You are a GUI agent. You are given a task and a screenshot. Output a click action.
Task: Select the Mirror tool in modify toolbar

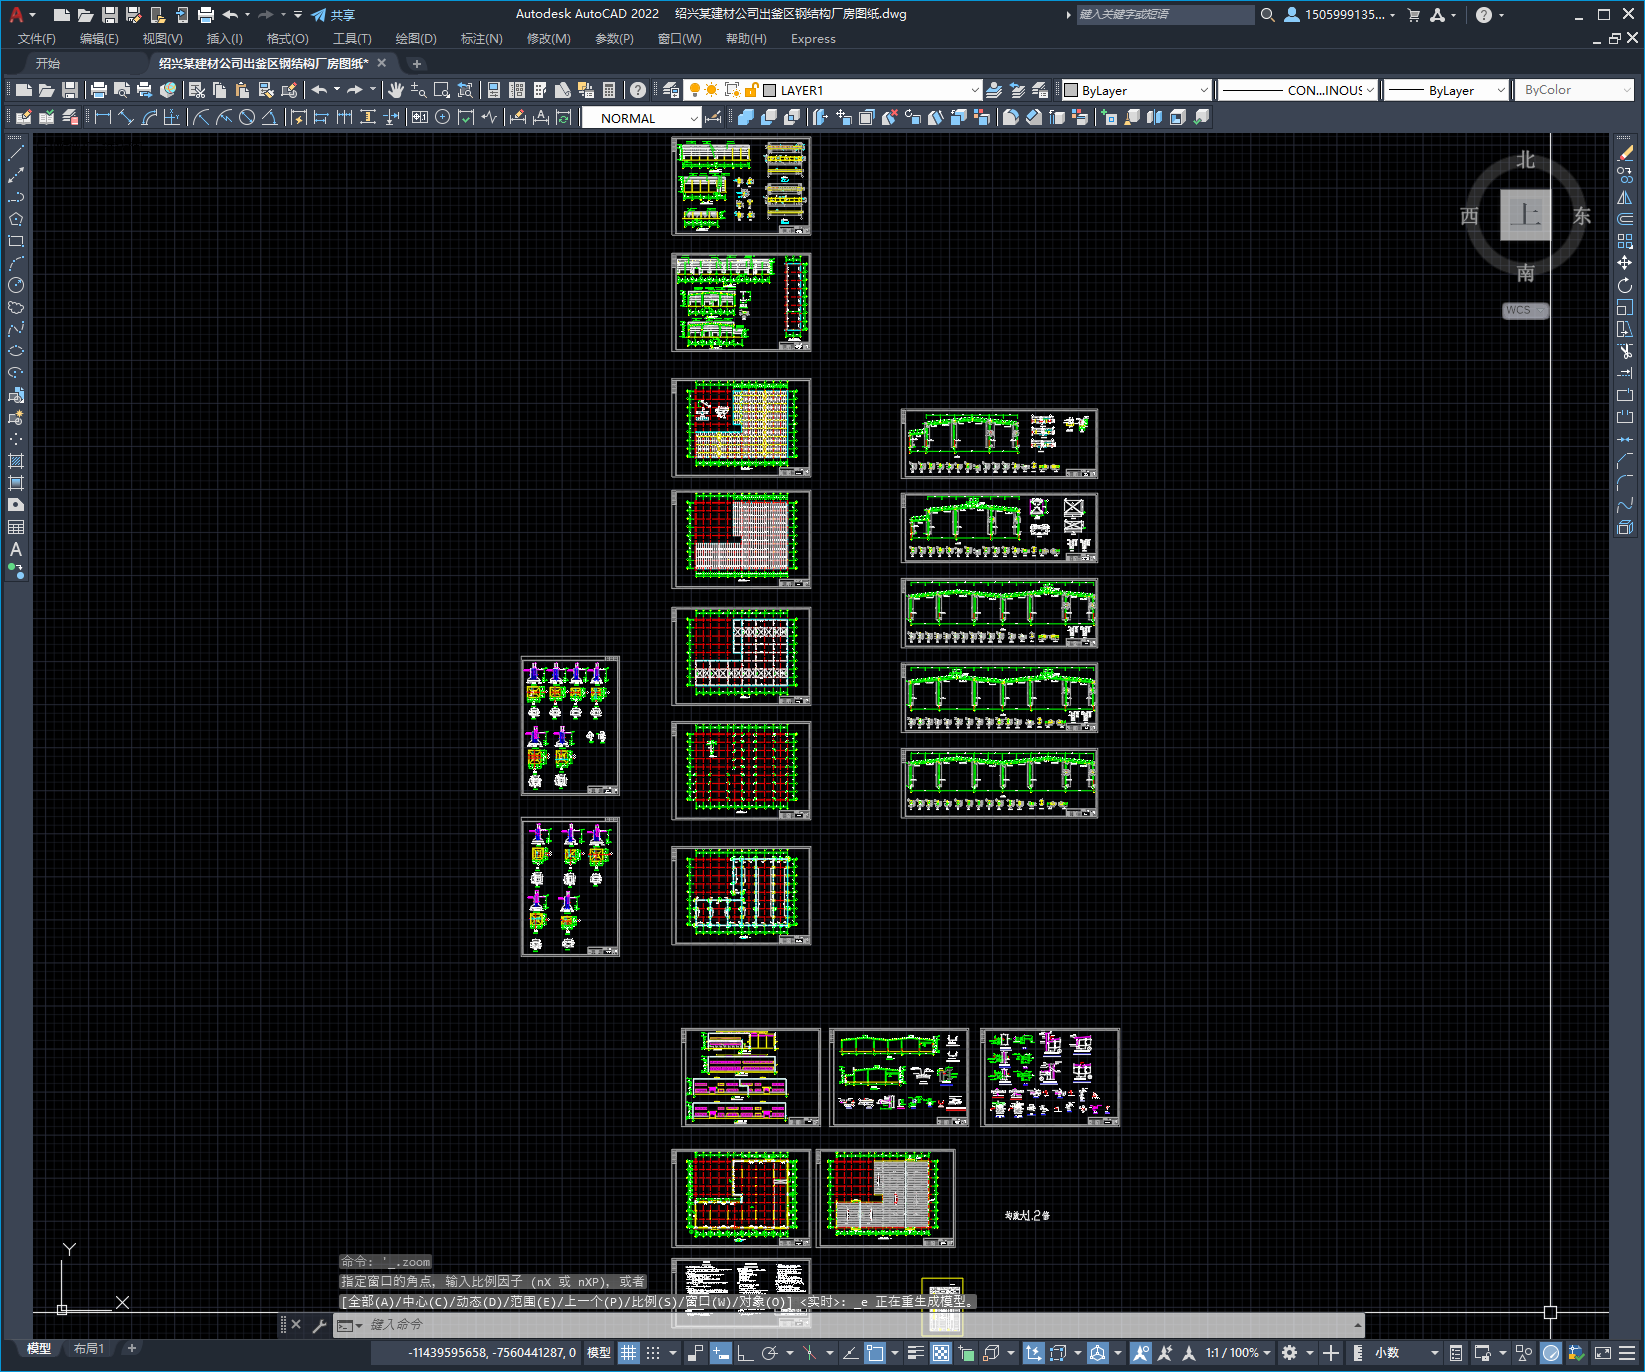[1625, 197]
